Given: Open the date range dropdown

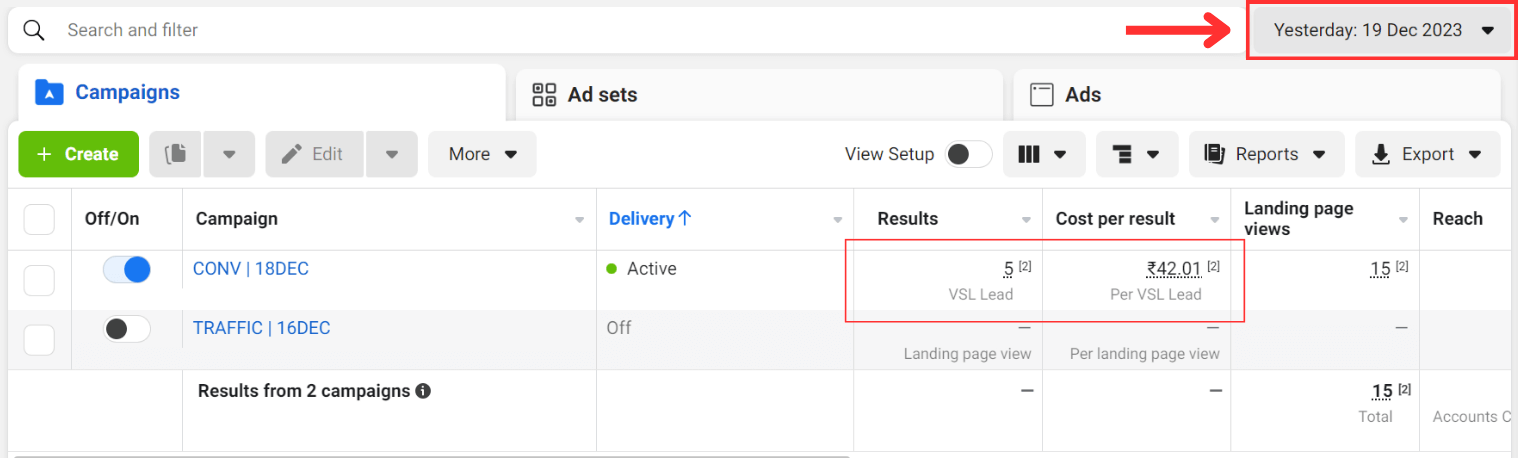Looking at the screenshot, I should pyautogui.click(x=1383, y=30).
